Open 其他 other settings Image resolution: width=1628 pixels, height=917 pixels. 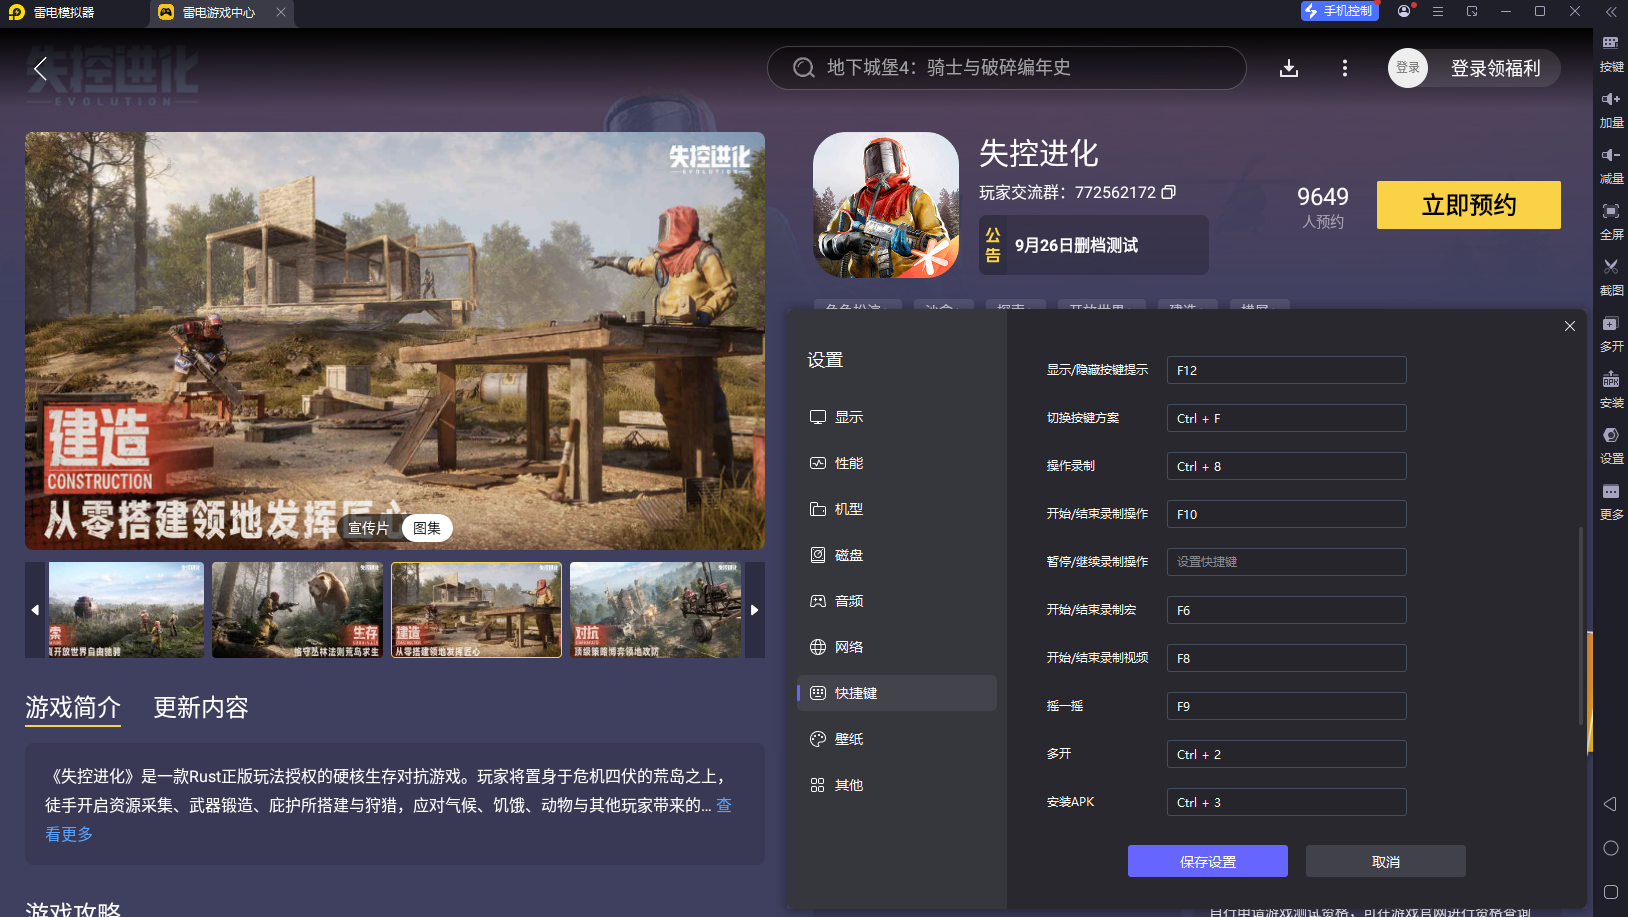(897, 785)
